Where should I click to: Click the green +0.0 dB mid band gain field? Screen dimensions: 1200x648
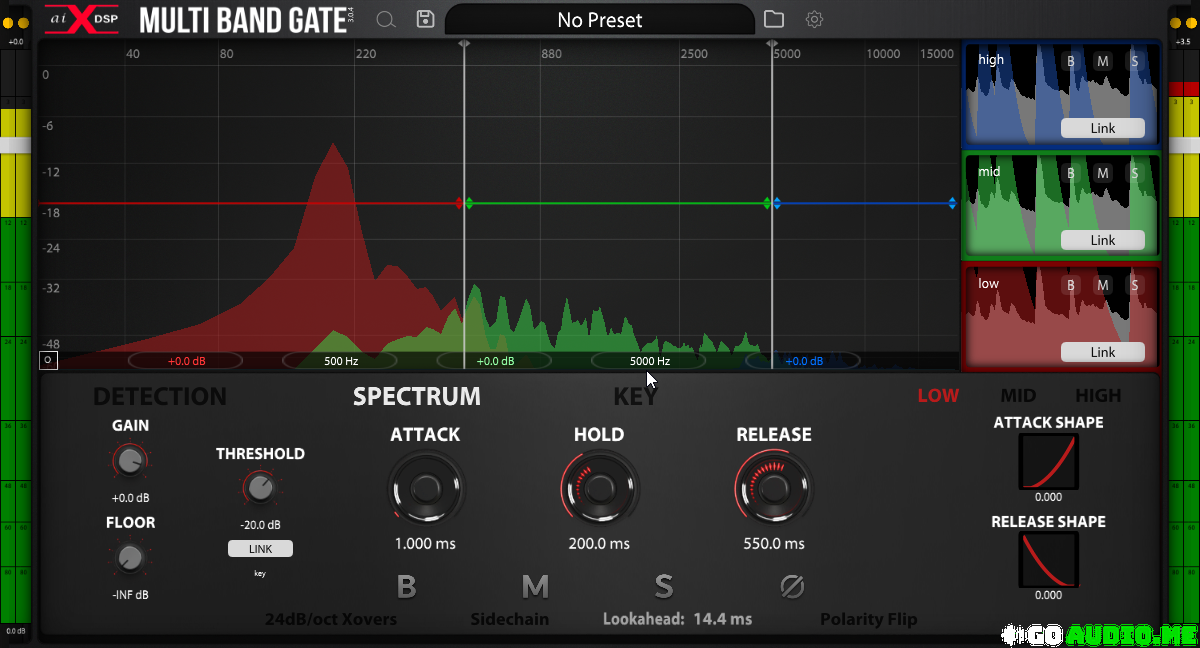click(495, 361)
